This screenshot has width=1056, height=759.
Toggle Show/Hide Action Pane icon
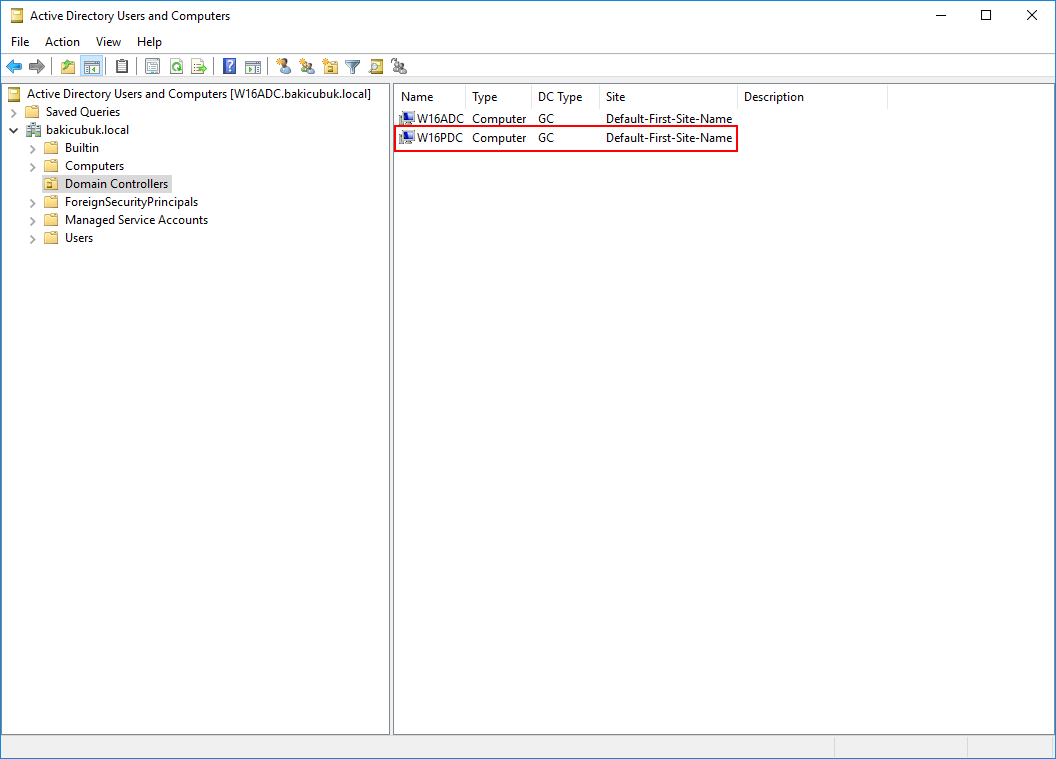[x=253, y=67]
